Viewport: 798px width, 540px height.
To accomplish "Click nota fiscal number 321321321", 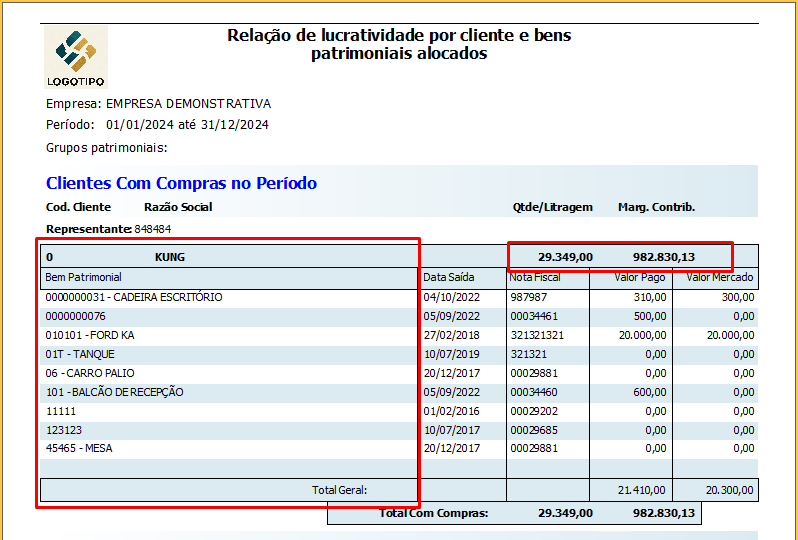I will point(537,335).
